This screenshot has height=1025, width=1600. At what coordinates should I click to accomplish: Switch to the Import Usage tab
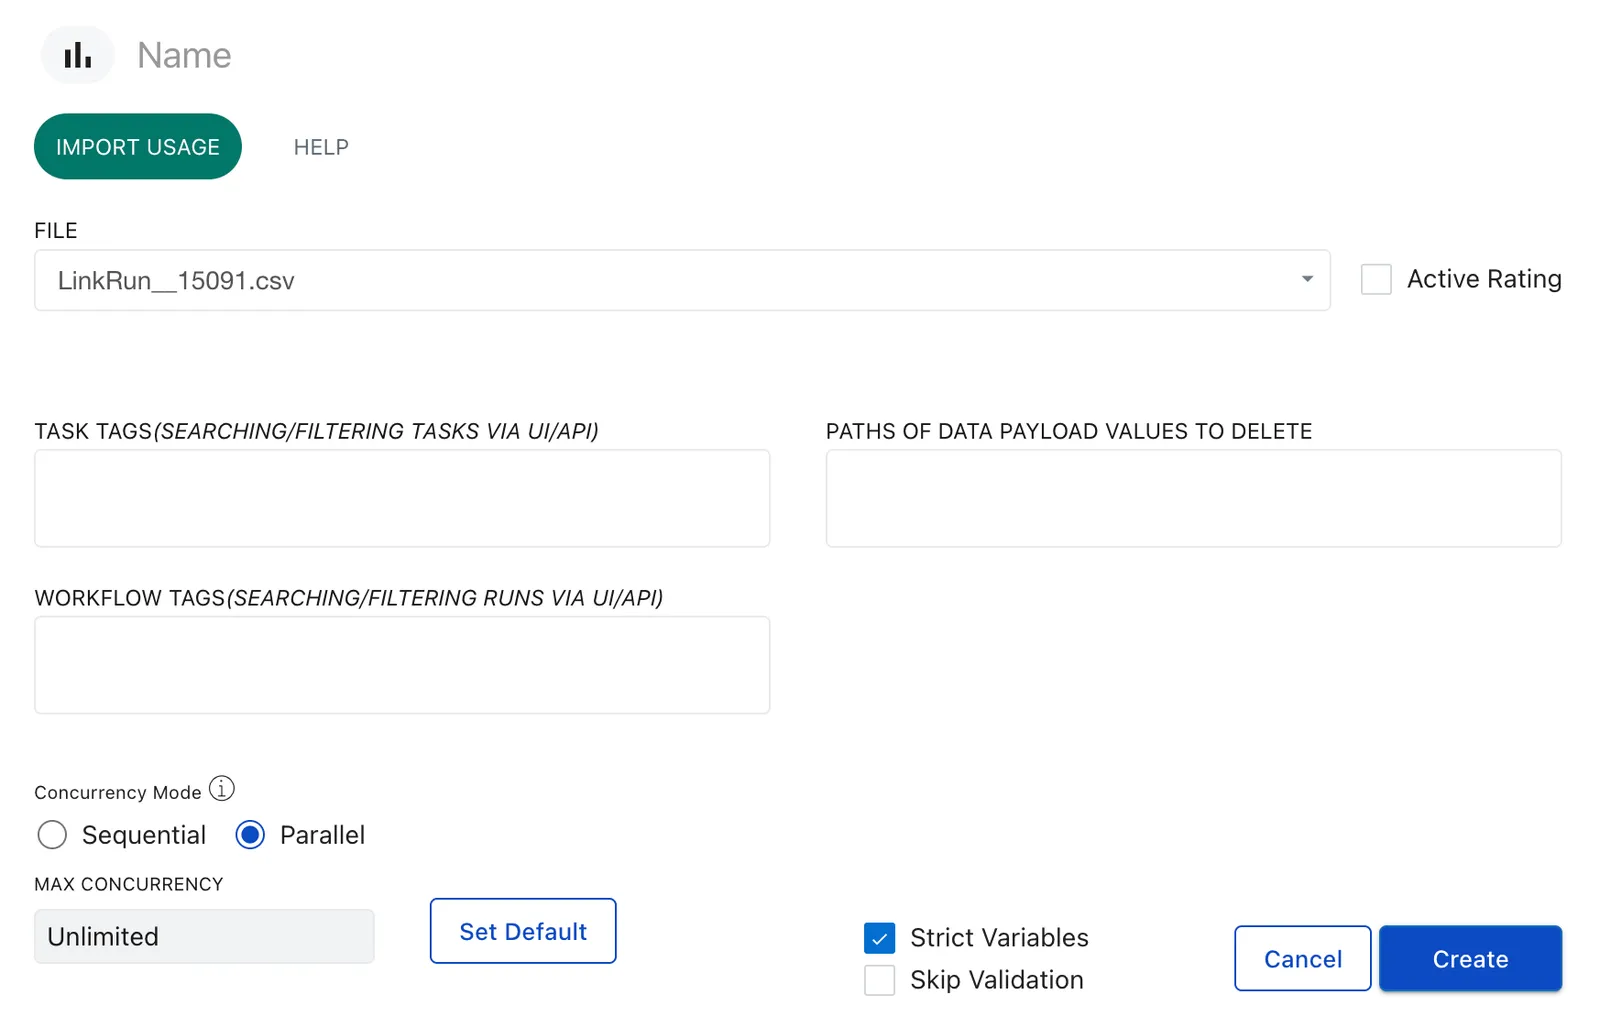point(138,147)
